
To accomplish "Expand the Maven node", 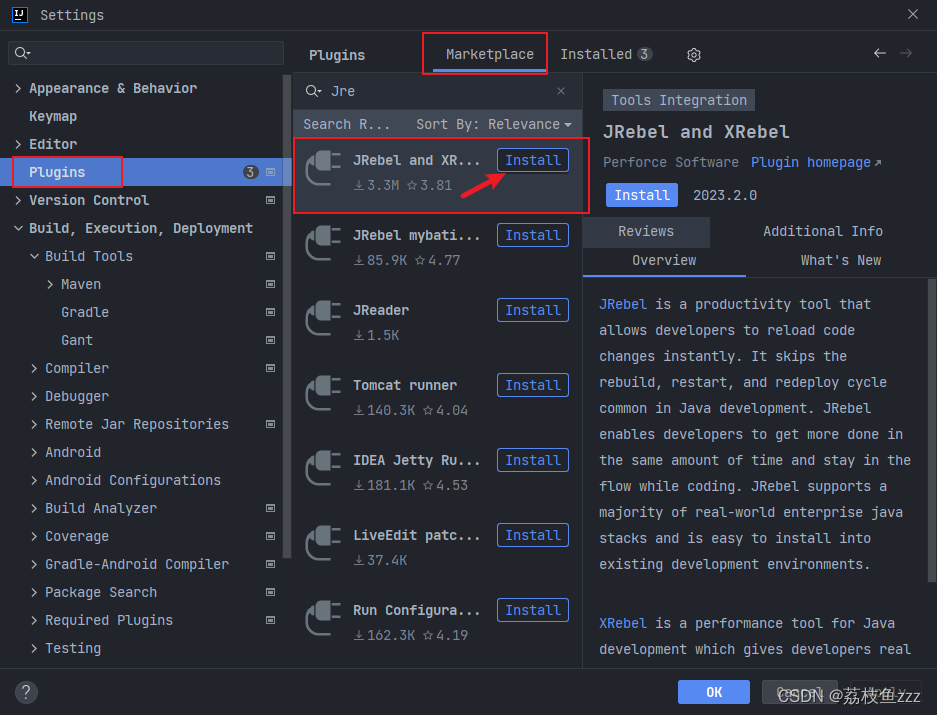I will pos(50,284).
